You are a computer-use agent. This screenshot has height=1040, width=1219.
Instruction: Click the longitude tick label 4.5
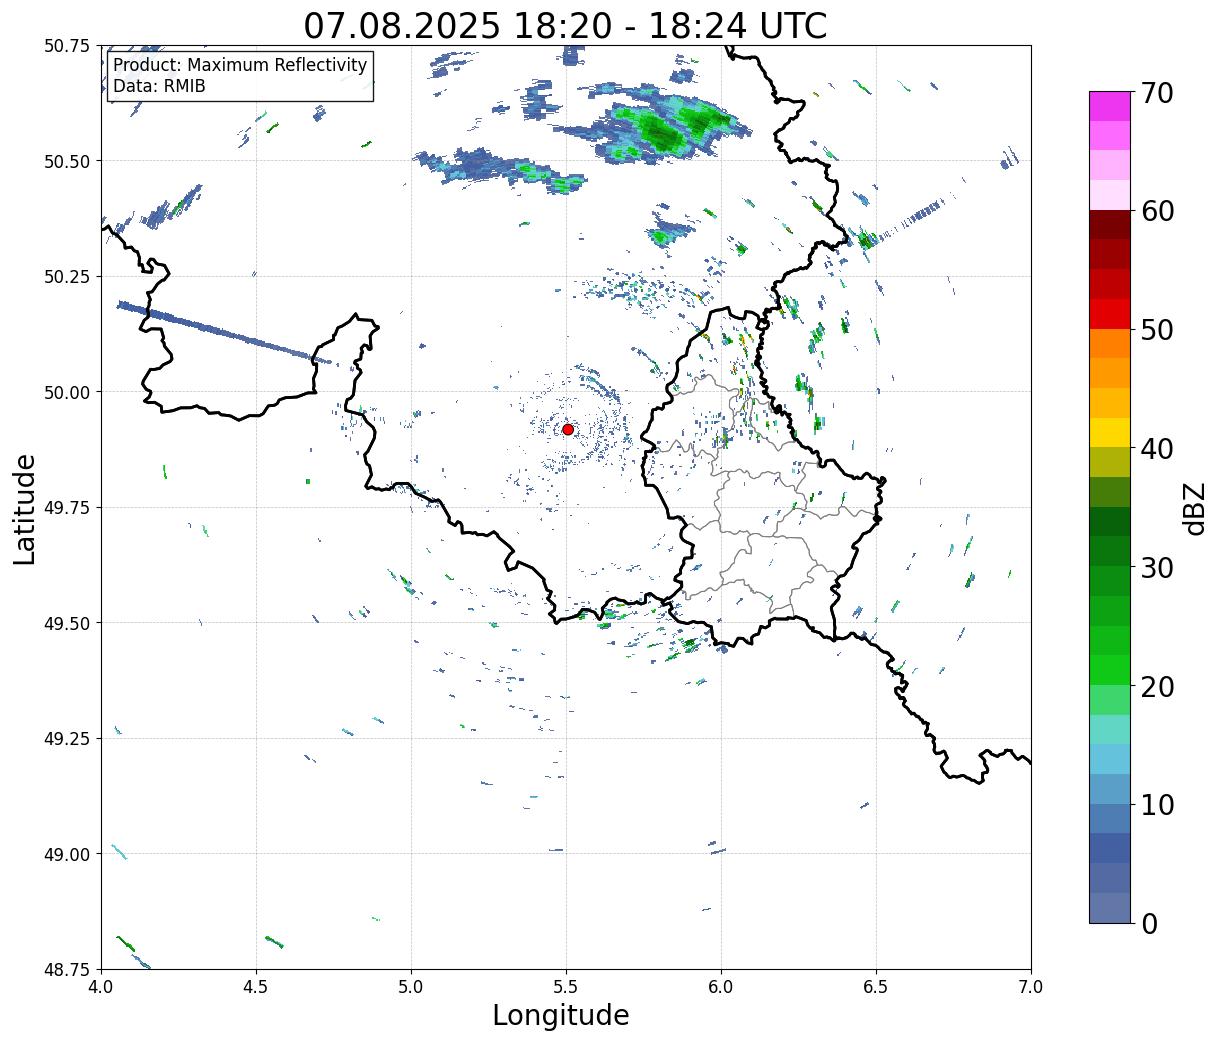coord(256,986)
